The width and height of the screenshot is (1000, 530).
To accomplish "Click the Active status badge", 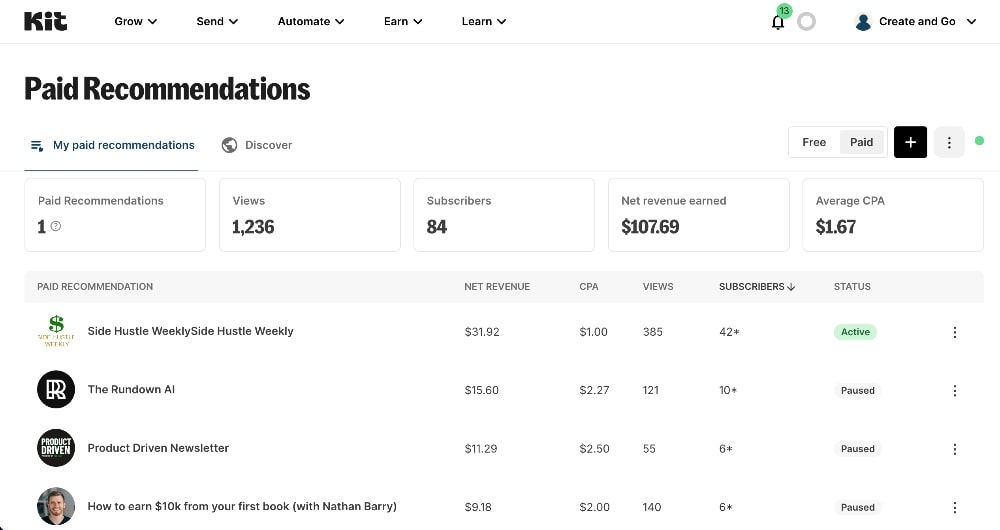I will click(x=855, y=332).
